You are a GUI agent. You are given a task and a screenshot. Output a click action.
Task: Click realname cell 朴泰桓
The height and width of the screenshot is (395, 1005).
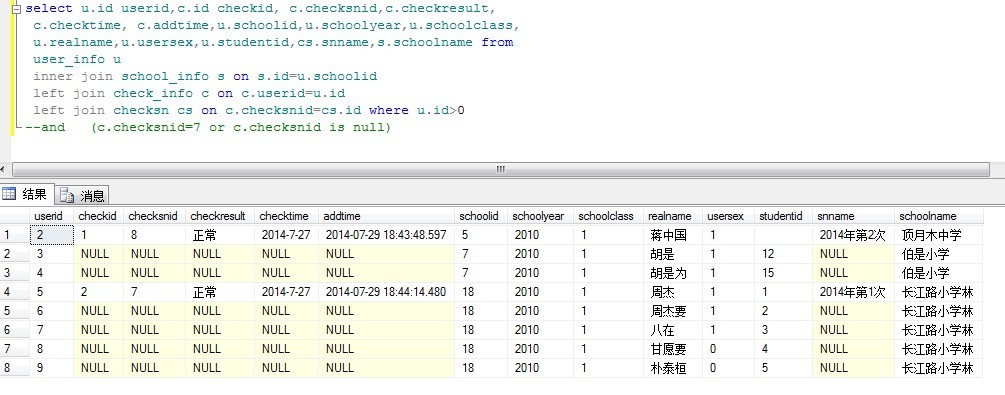673,368
